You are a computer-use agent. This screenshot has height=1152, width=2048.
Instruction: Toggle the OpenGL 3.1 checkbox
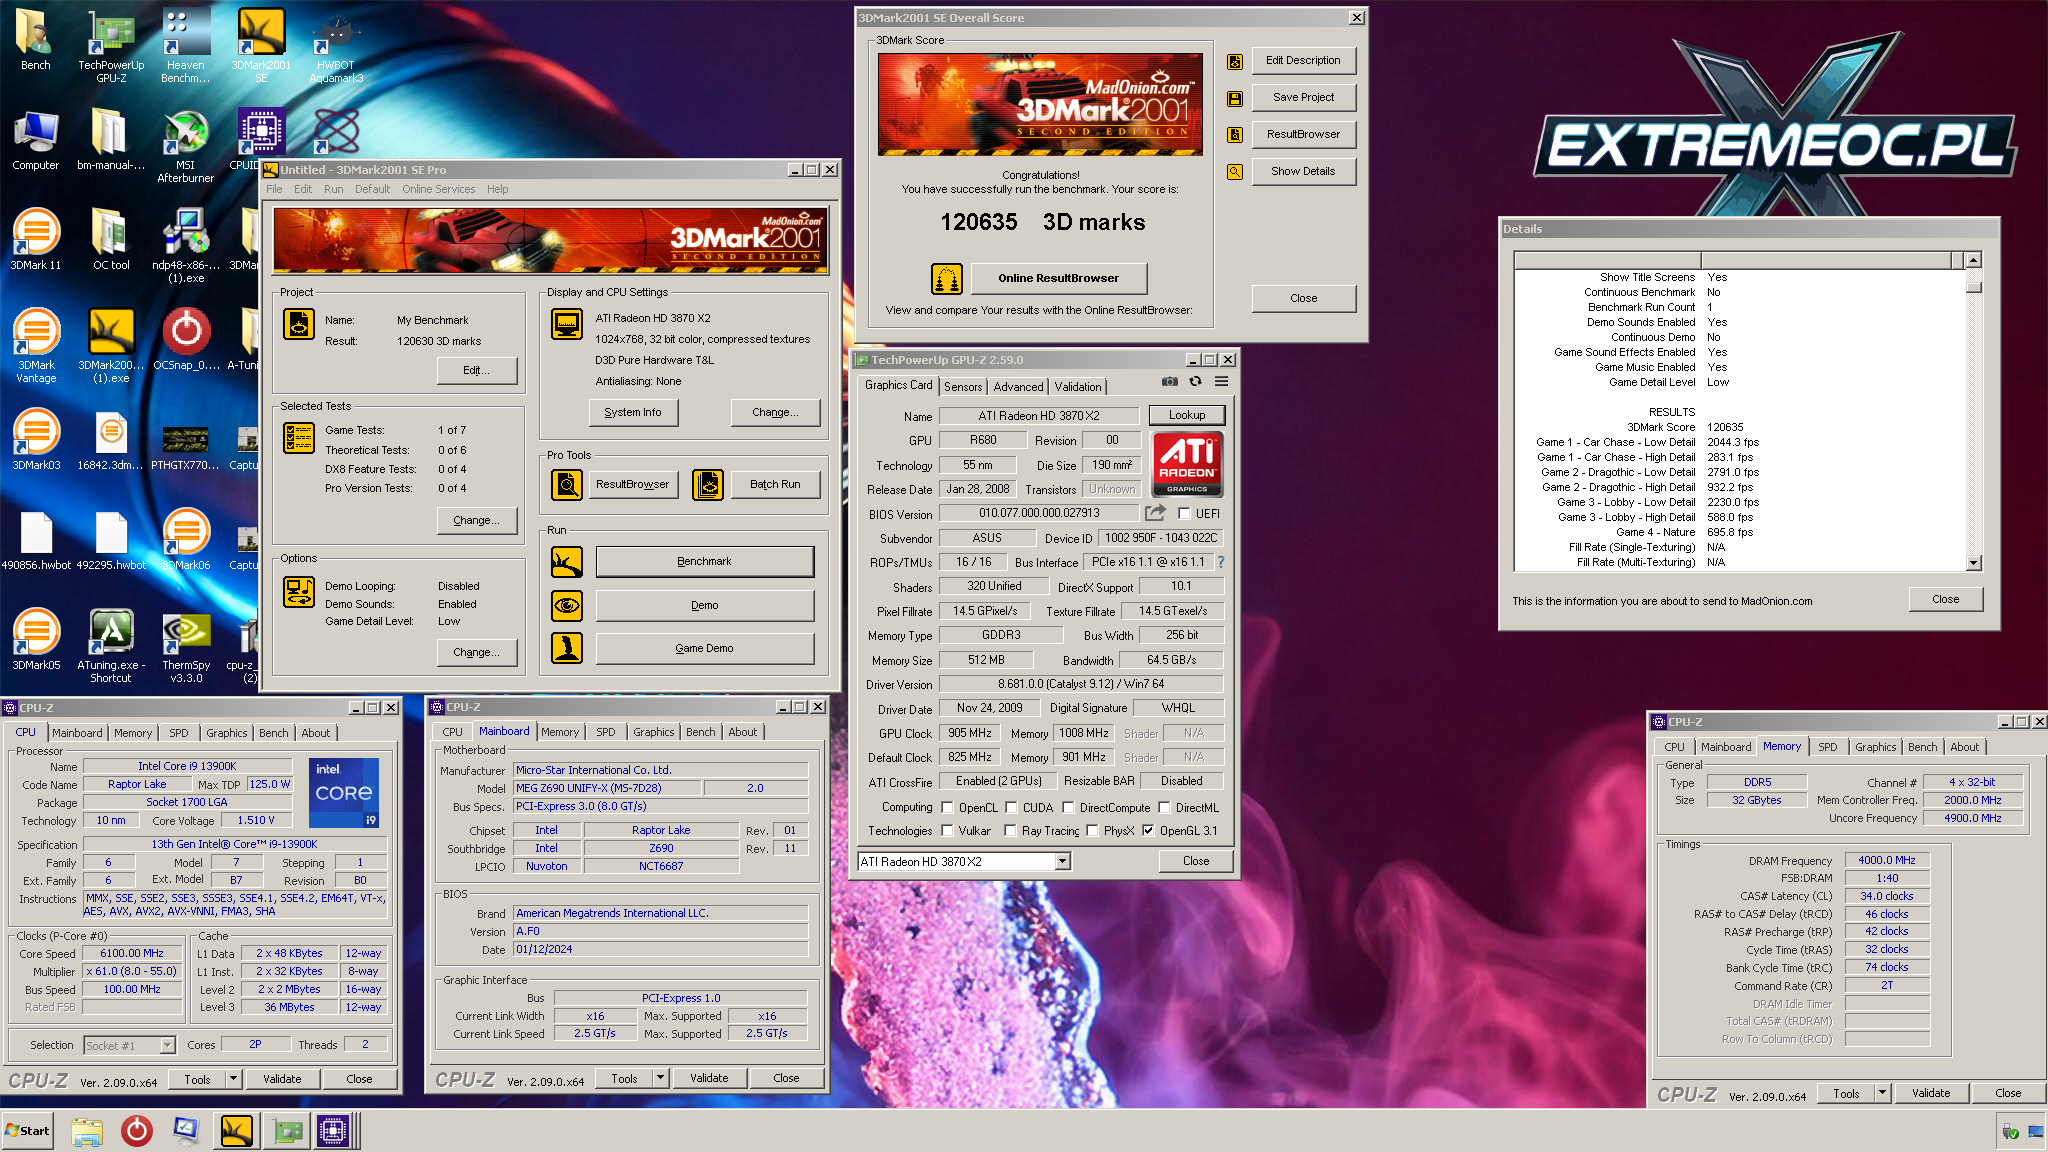(x=1148, y=831)
